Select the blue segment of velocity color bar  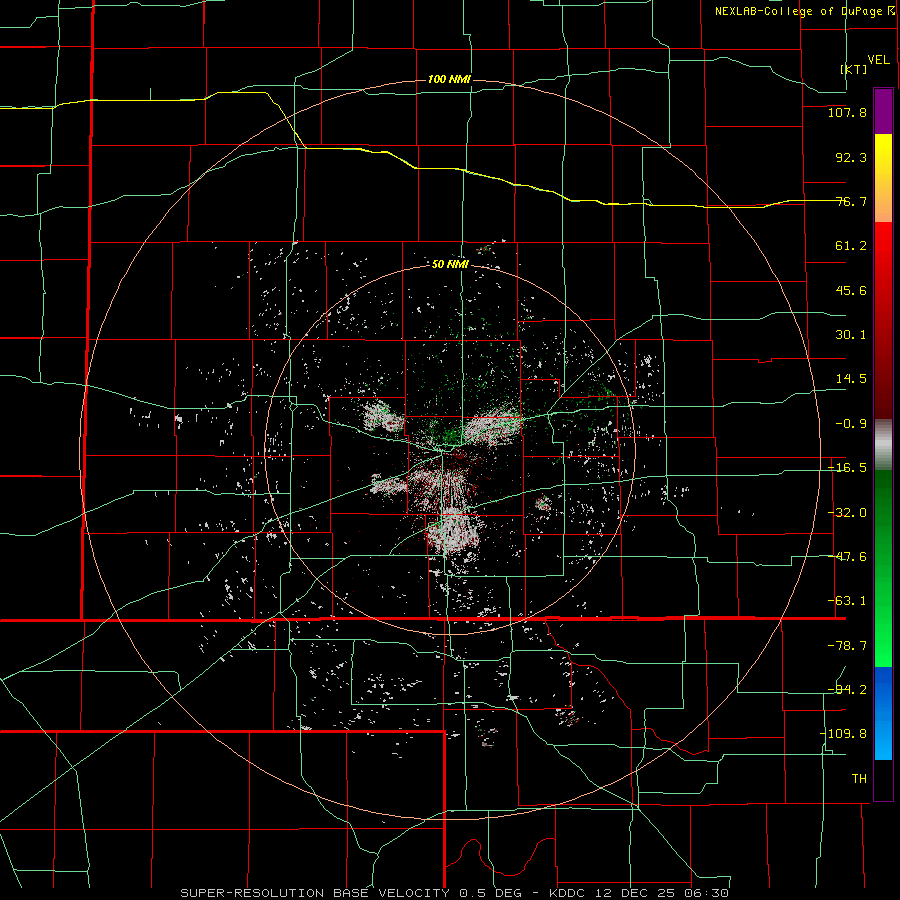click(883, 713)
